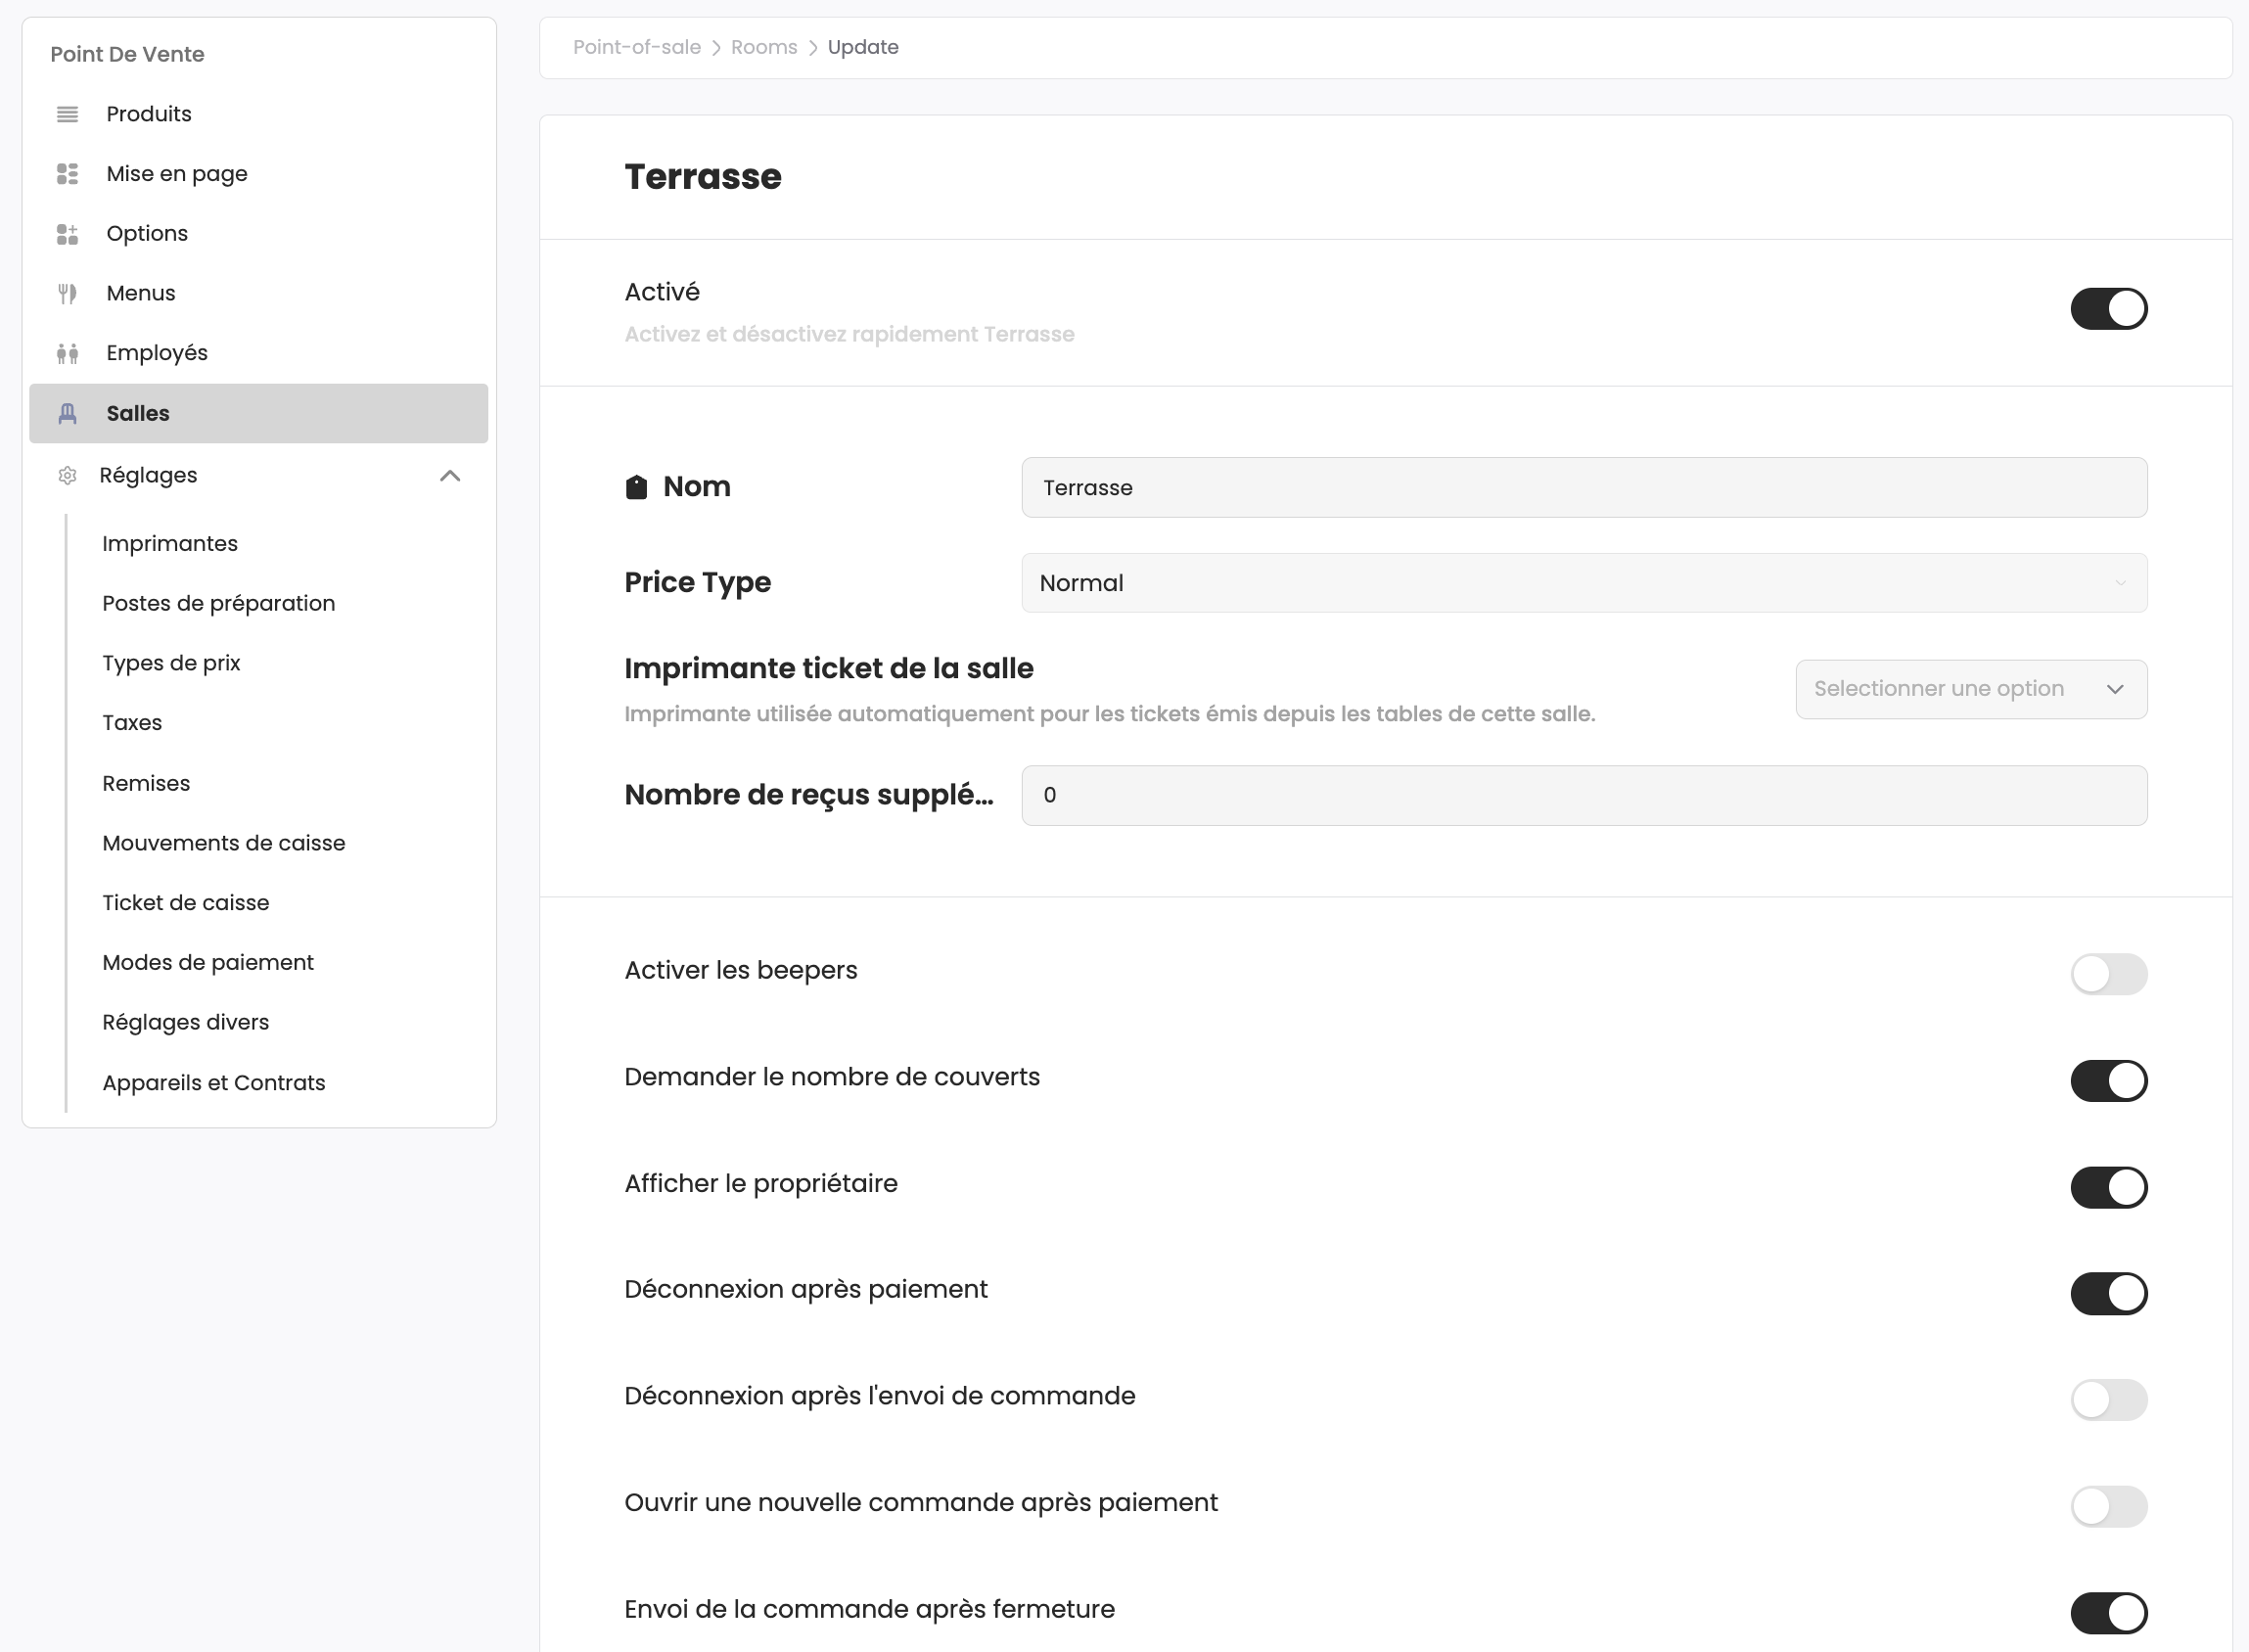Open Imprimantes in the settings submenu

tap(170, 543)
